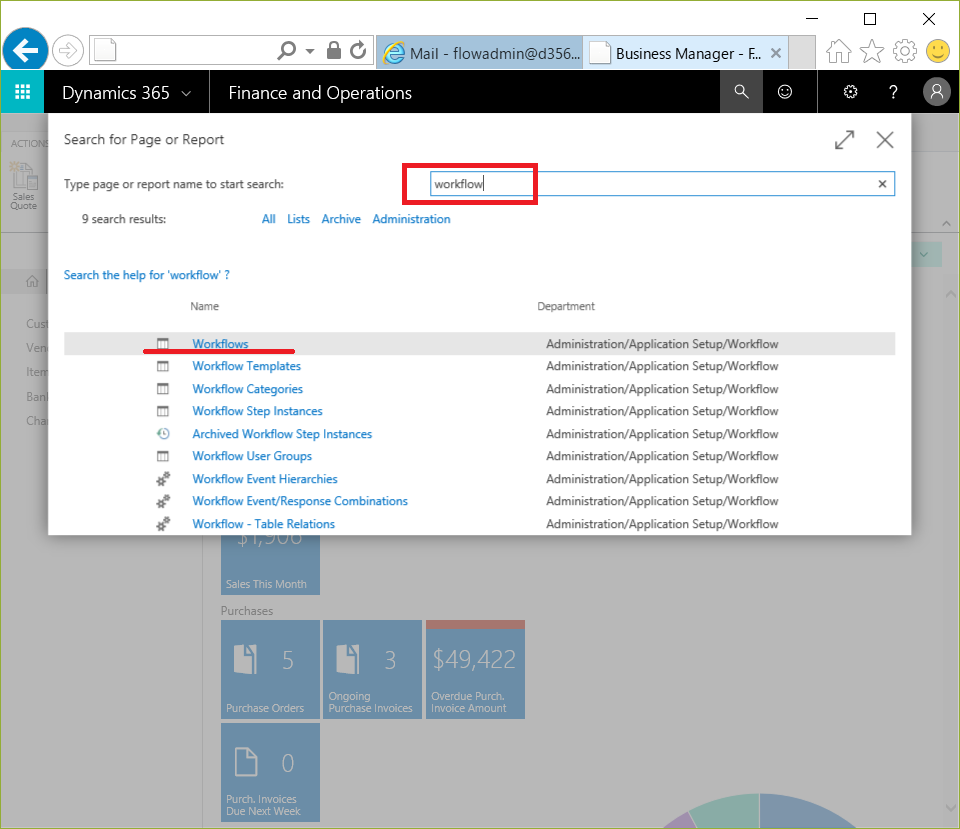Open Archived Workflow Step Instances link

point(282,433)
